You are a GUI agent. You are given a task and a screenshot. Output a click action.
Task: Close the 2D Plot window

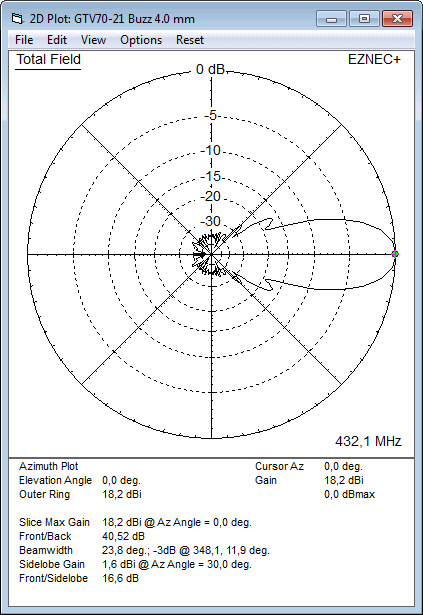(x=397, y=19)
